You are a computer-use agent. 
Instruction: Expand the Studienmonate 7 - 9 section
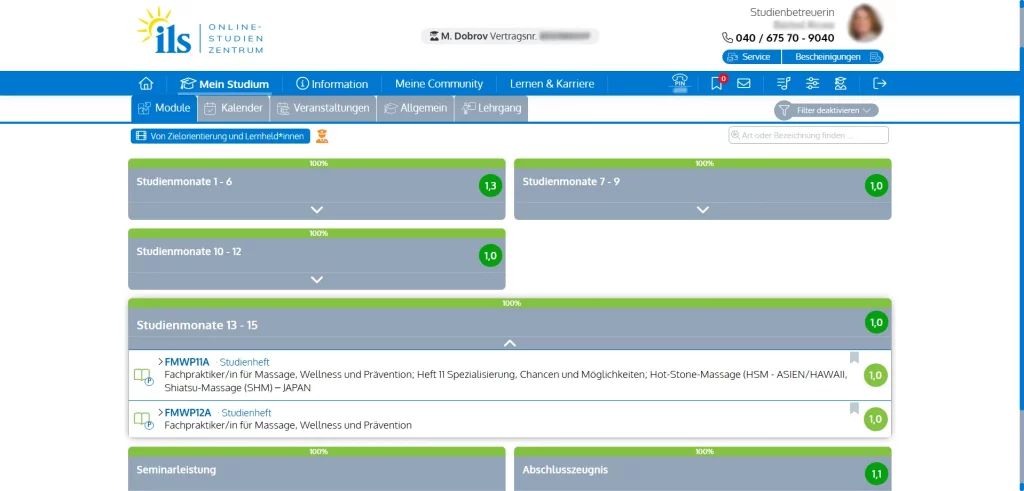point(703,209)
